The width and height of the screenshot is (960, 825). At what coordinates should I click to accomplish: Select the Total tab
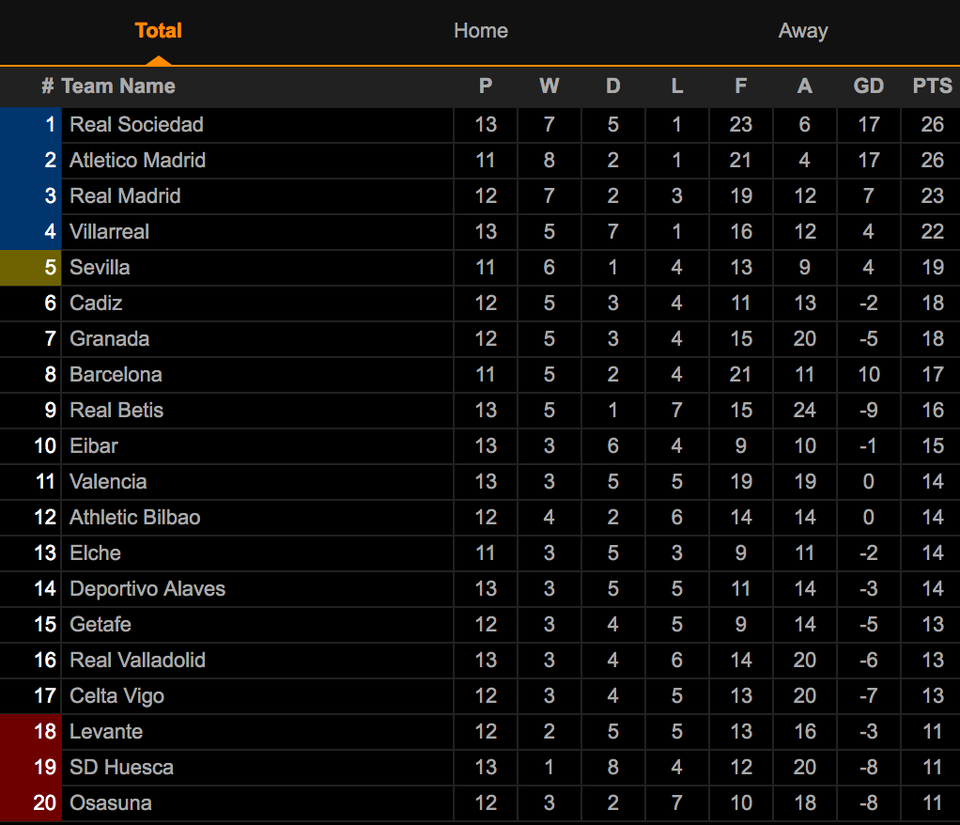(x=158, y=31)
